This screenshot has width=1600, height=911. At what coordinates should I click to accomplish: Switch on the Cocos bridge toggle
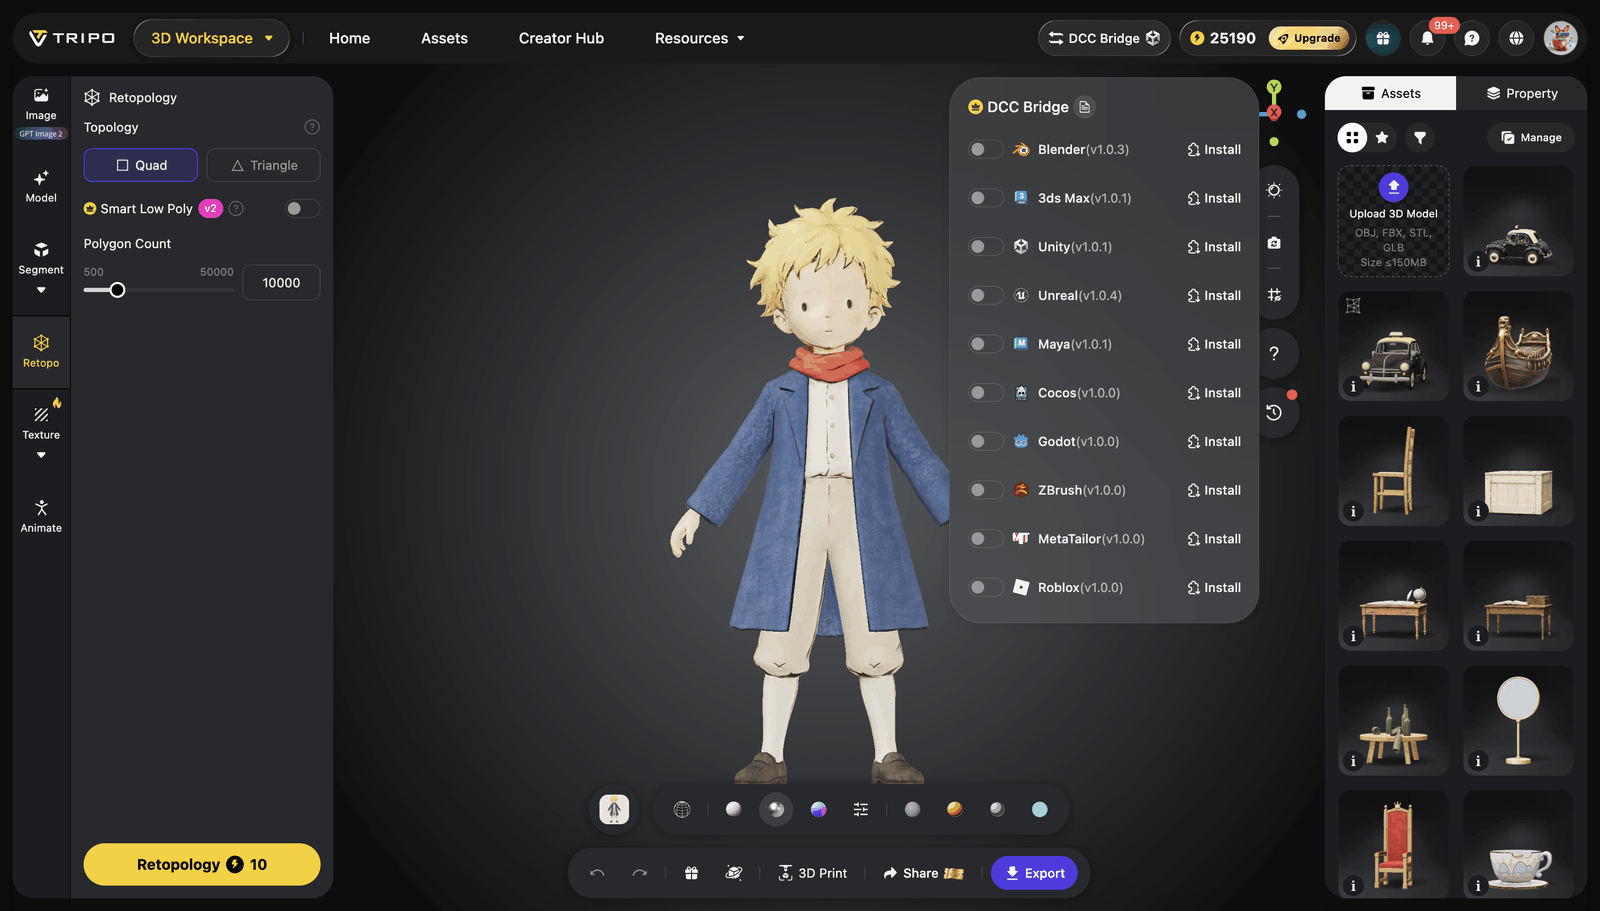(986, 393)
